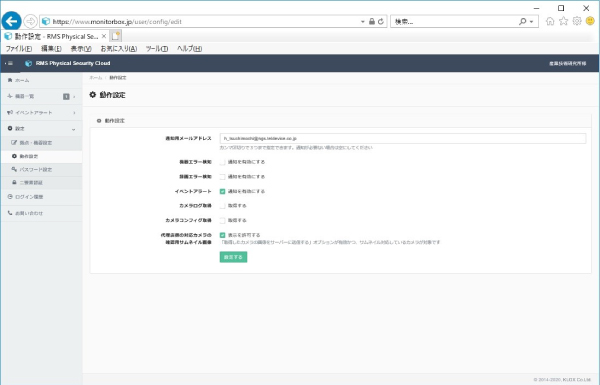600x385 pixels.
Task: Open お問い合わせ in the sidebar
Action: pos(41,213)
